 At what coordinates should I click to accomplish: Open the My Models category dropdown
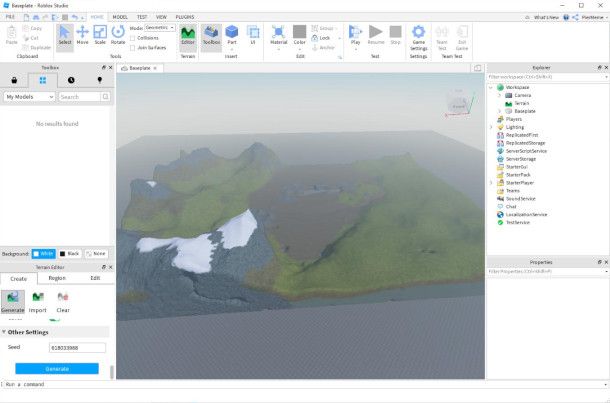(29, 97)
